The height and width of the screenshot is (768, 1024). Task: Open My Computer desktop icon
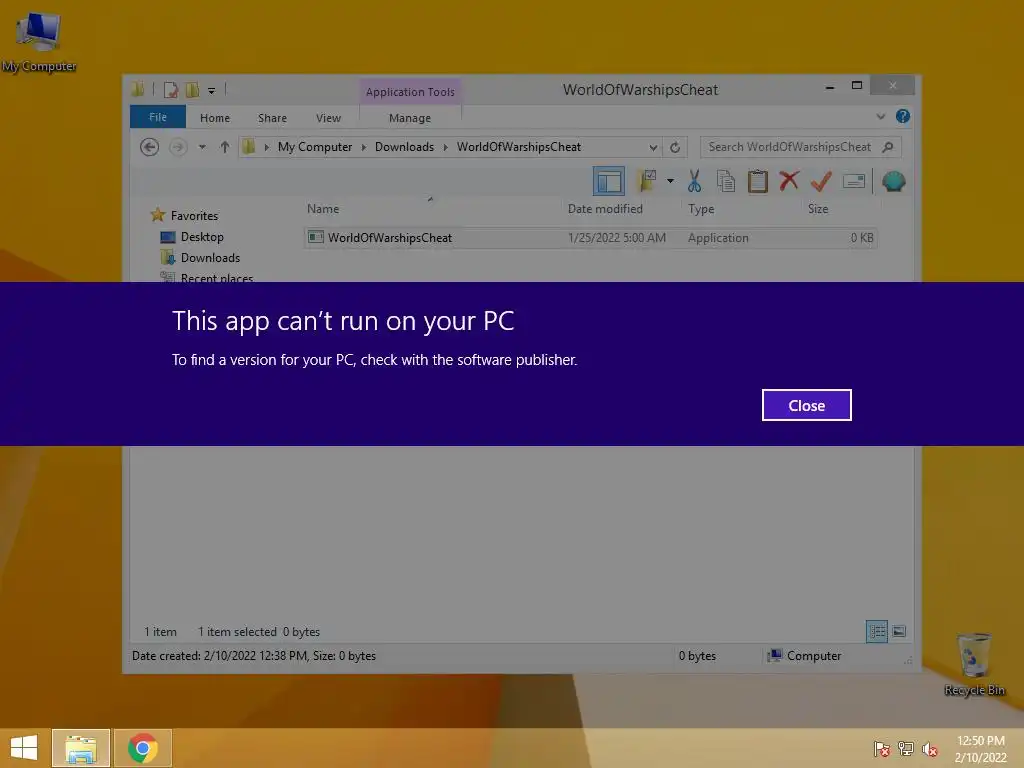coord(39,42)
